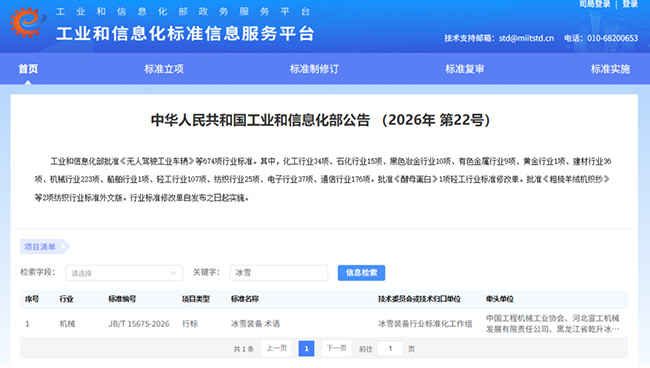Screen dimensions: 650x368
Task: Click the 信息检索 search button
Action: coord(361,273)
